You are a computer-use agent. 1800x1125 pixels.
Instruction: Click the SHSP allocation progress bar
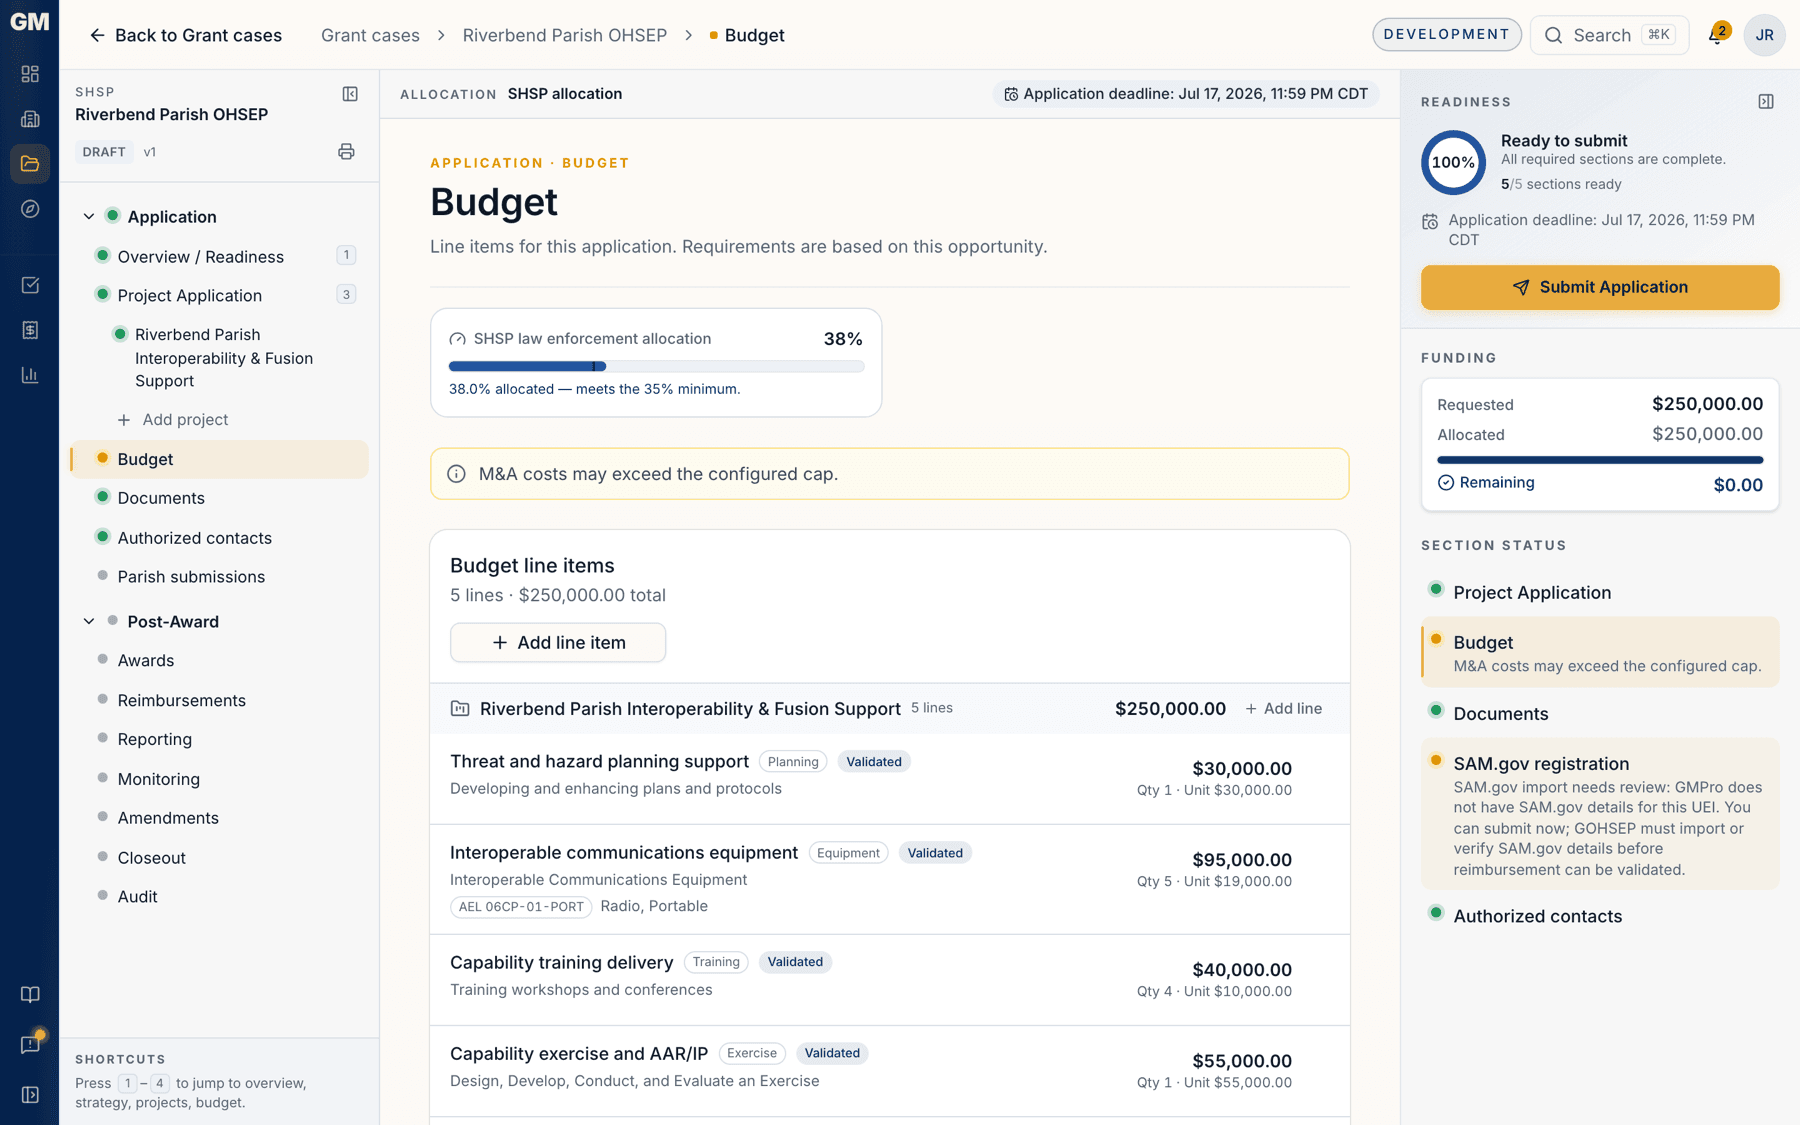[x=656, y=367]
